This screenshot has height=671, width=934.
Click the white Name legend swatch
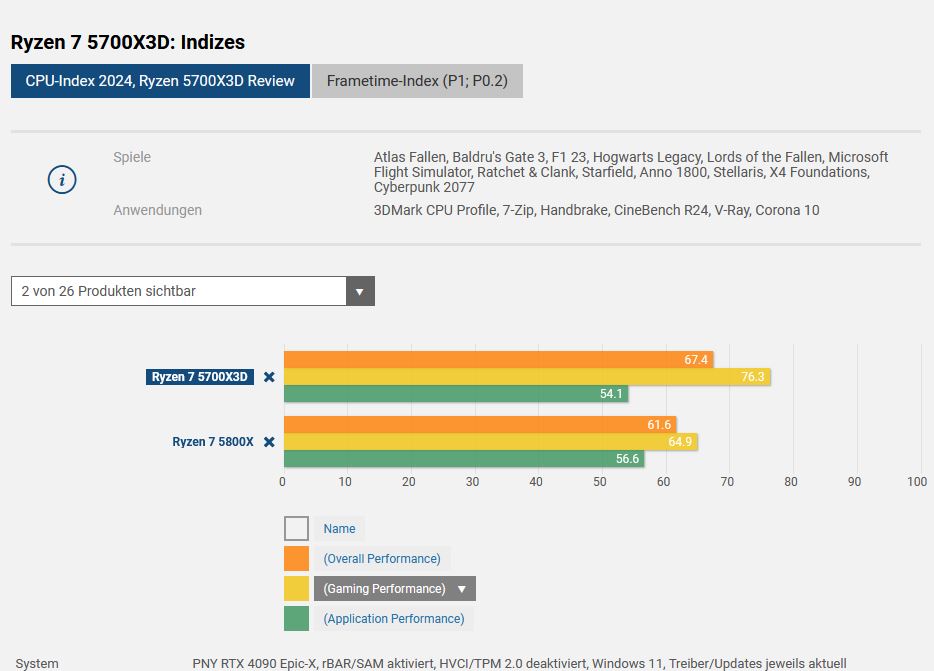click(x=297, y=529)
